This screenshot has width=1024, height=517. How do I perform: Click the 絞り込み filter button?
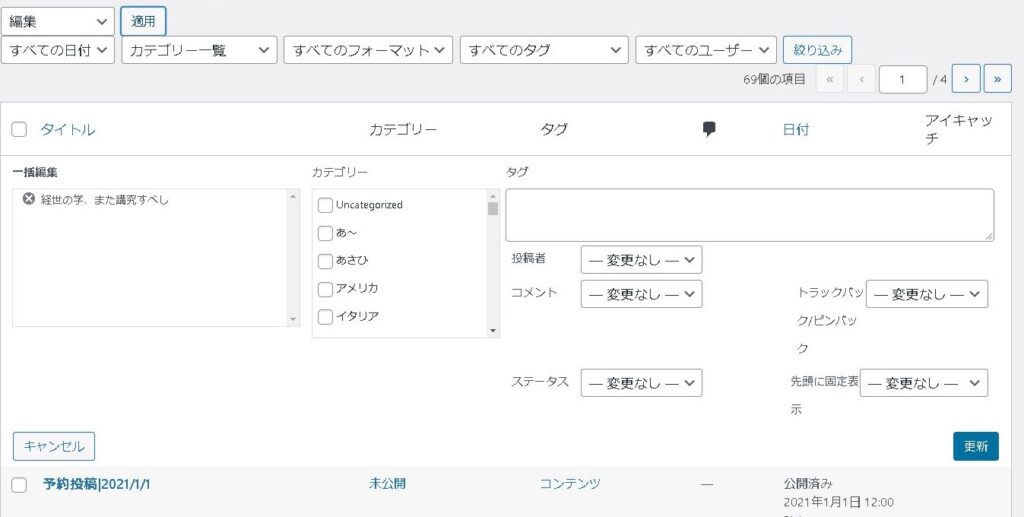click(817, 50)
